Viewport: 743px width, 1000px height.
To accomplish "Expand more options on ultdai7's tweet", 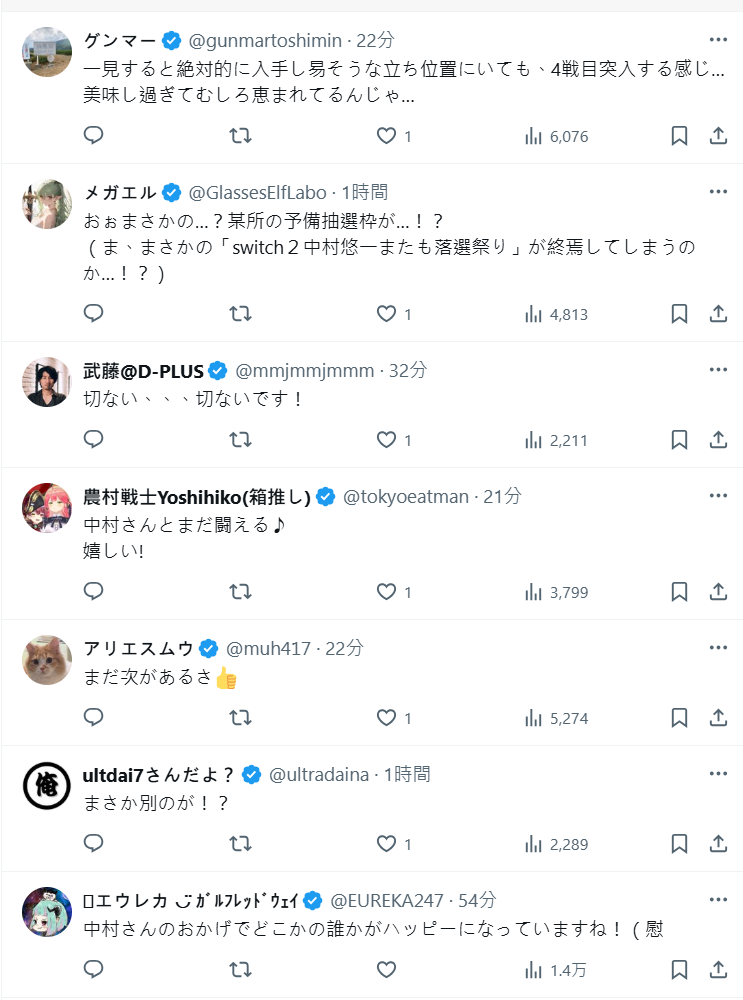I will tap(718, 774).
